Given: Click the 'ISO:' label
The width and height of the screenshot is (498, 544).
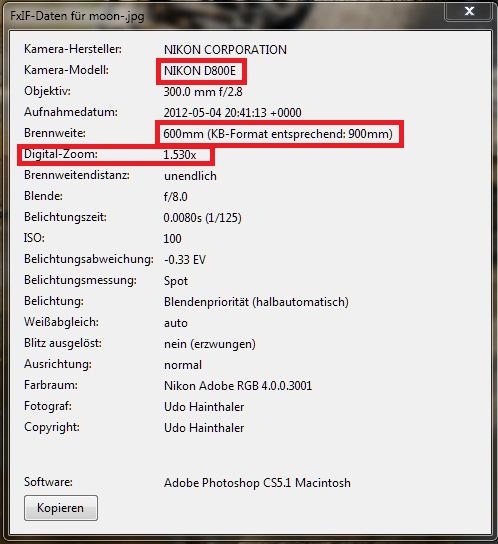Looking at the screenshot, I should 34,238.
